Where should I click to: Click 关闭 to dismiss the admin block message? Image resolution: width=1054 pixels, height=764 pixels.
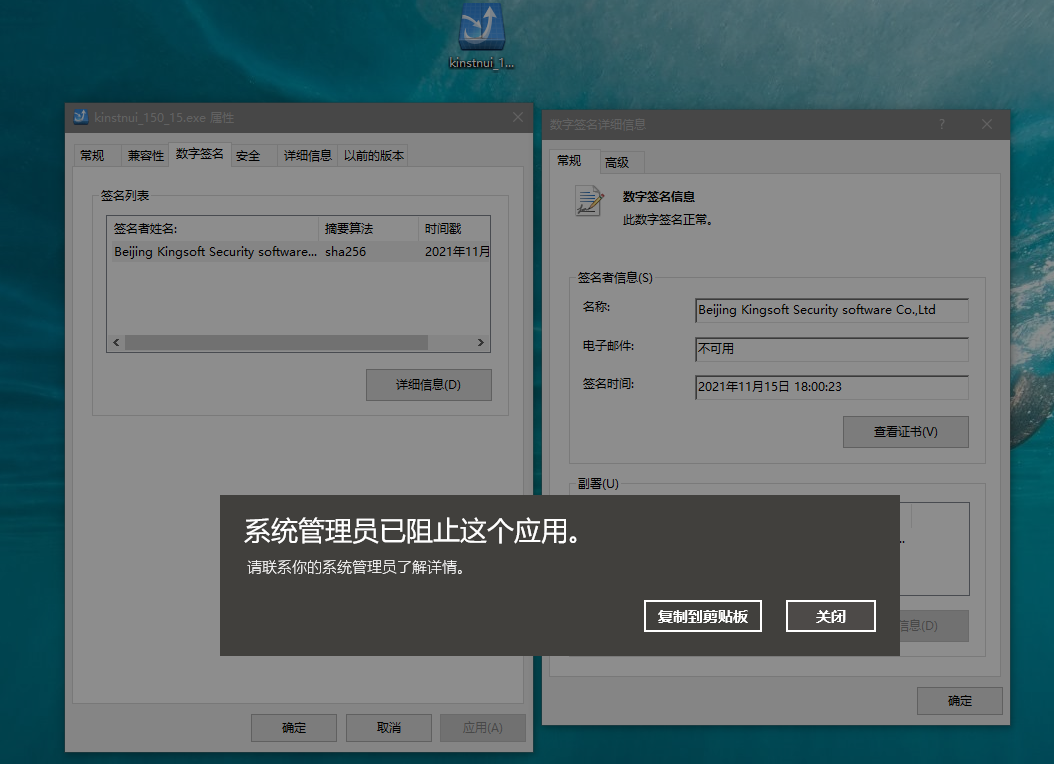[x=830, y=615]
